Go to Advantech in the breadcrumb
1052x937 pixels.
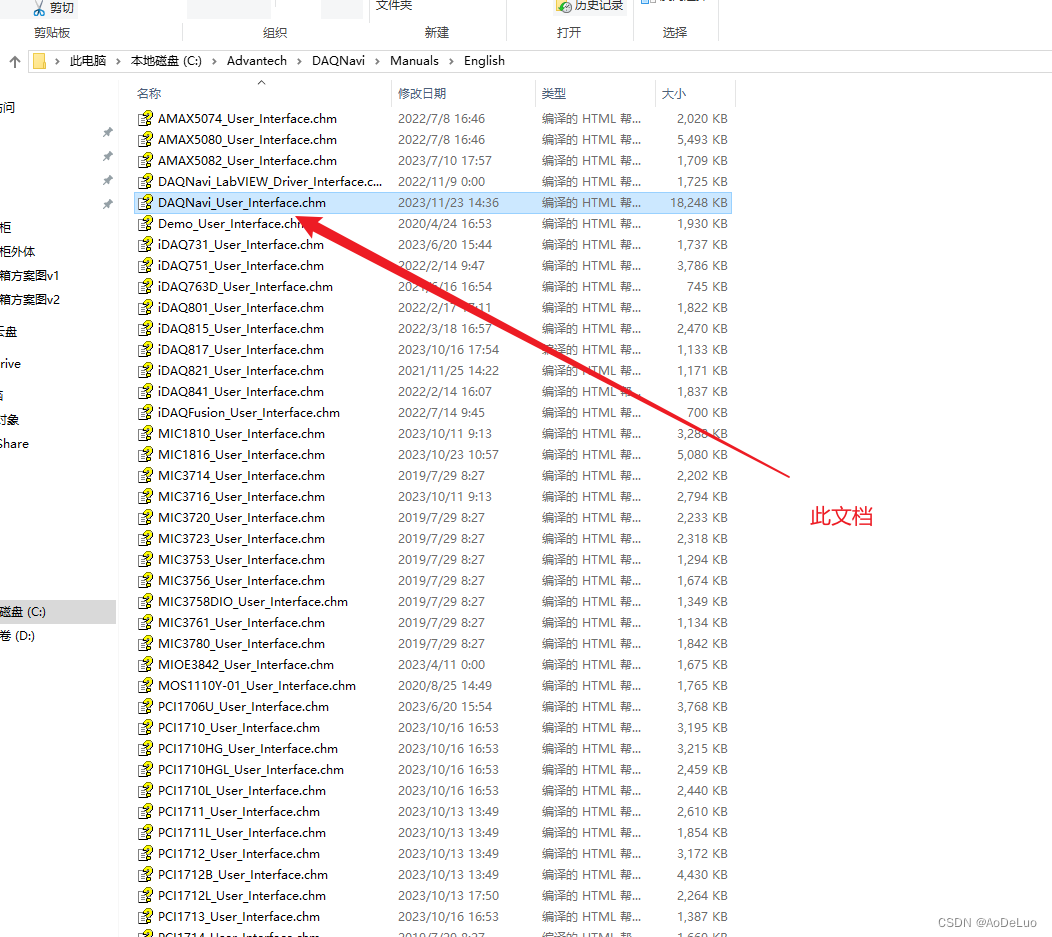pos(256,61)
